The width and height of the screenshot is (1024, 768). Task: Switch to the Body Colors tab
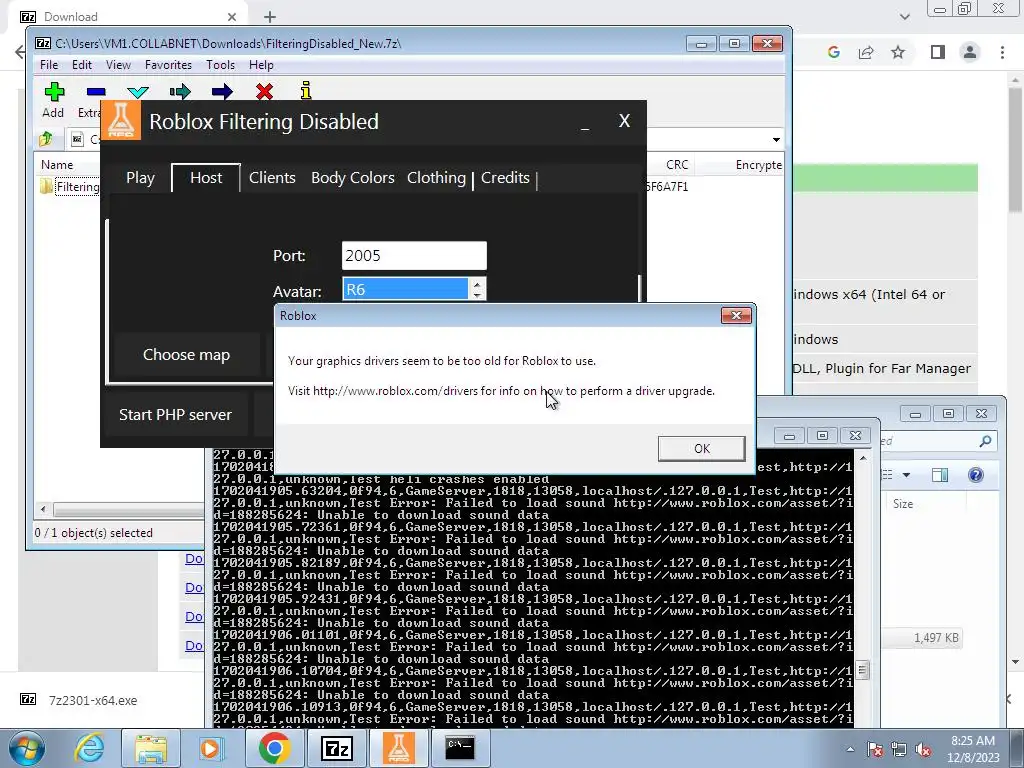point(353,178)
